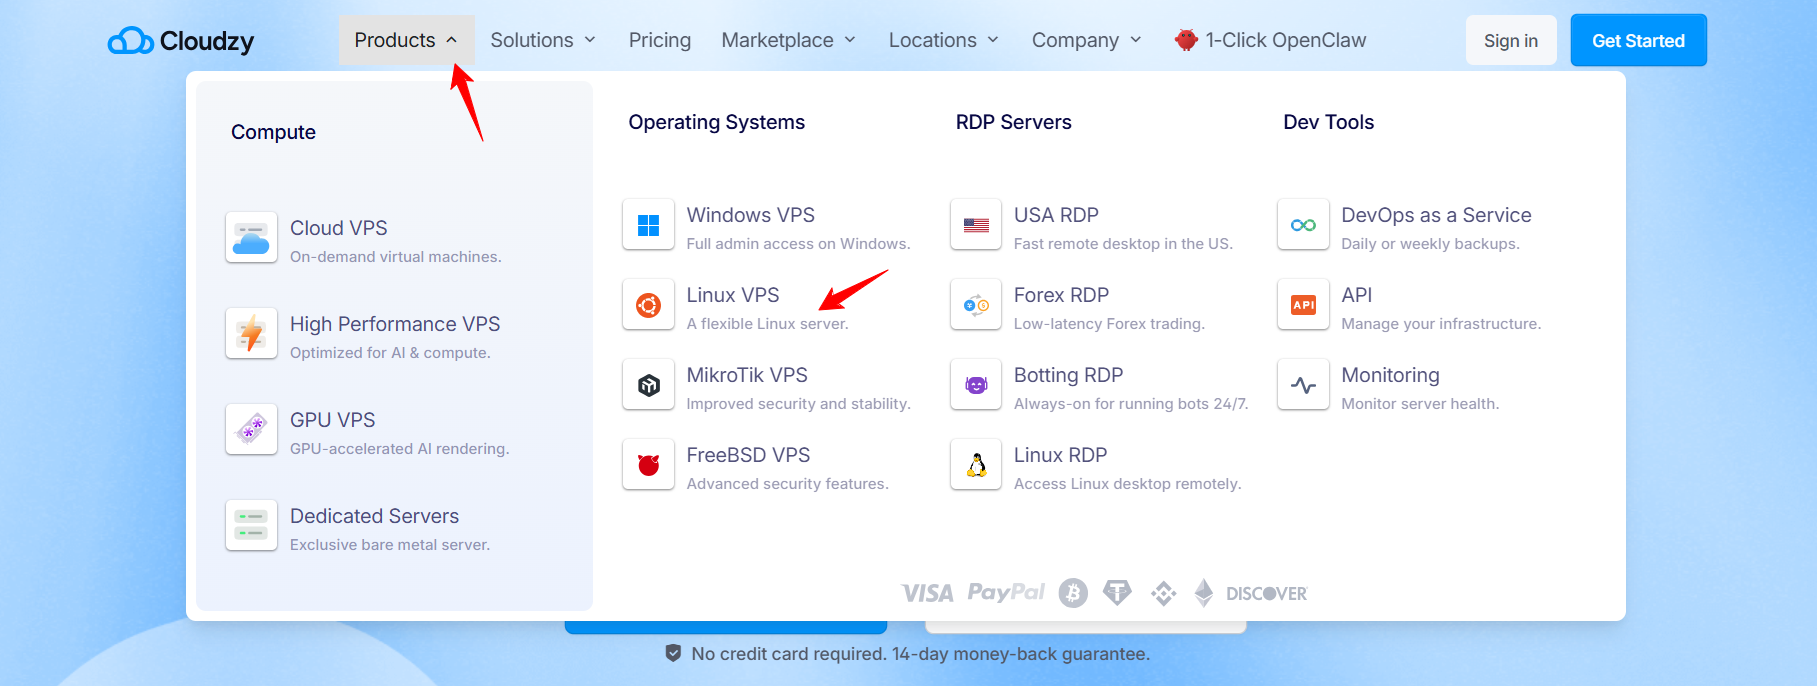
Task: Click the Dev Tools heading
Action: pyautogui.click(x=1328, y=122)
